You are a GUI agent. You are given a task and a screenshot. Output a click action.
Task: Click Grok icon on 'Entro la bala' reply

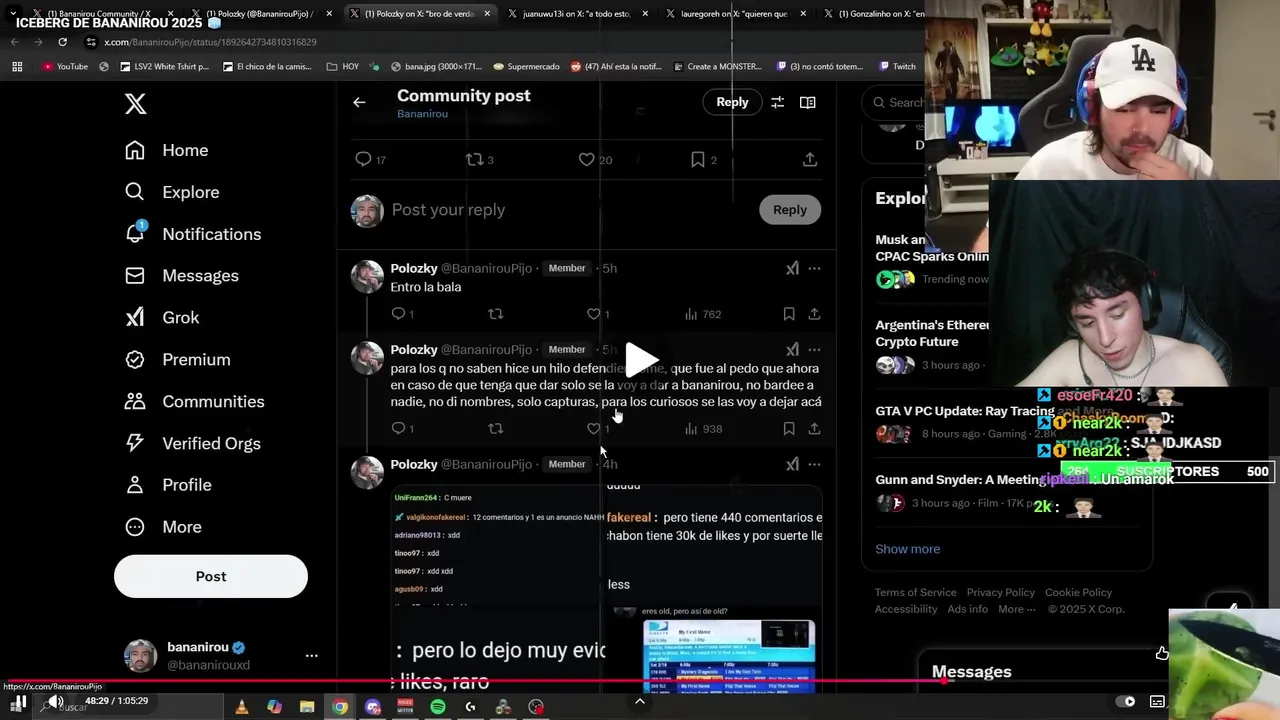pyautogui.click(x=792, y=268)
